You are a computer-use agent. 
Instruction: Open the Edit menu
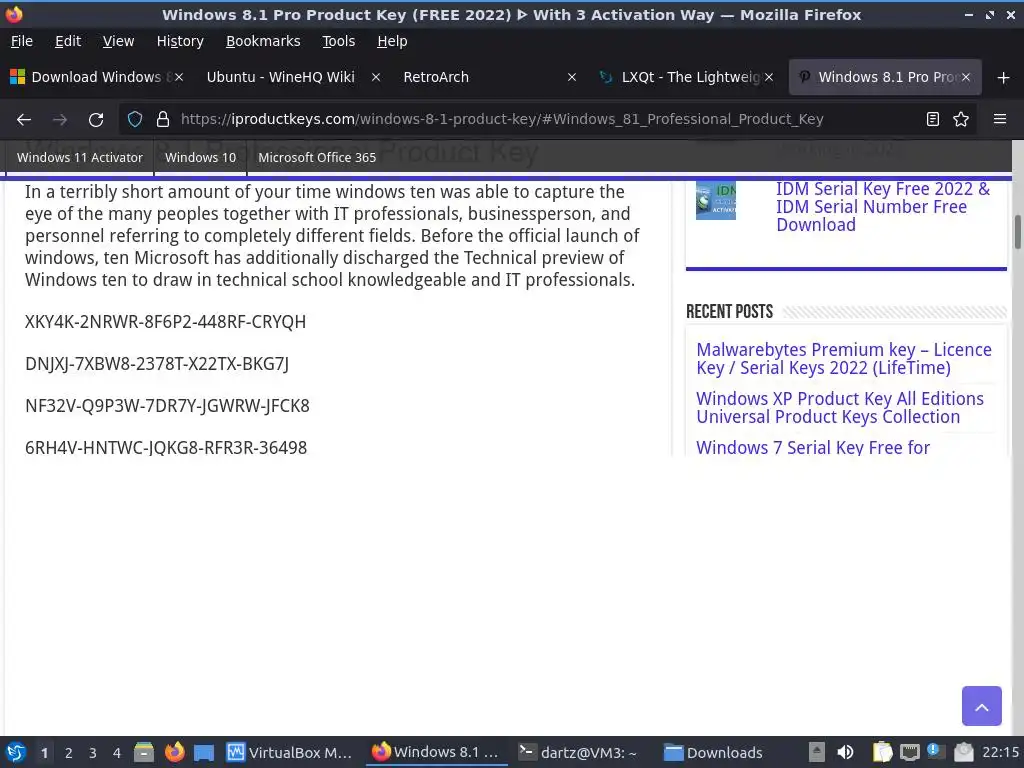68,41
